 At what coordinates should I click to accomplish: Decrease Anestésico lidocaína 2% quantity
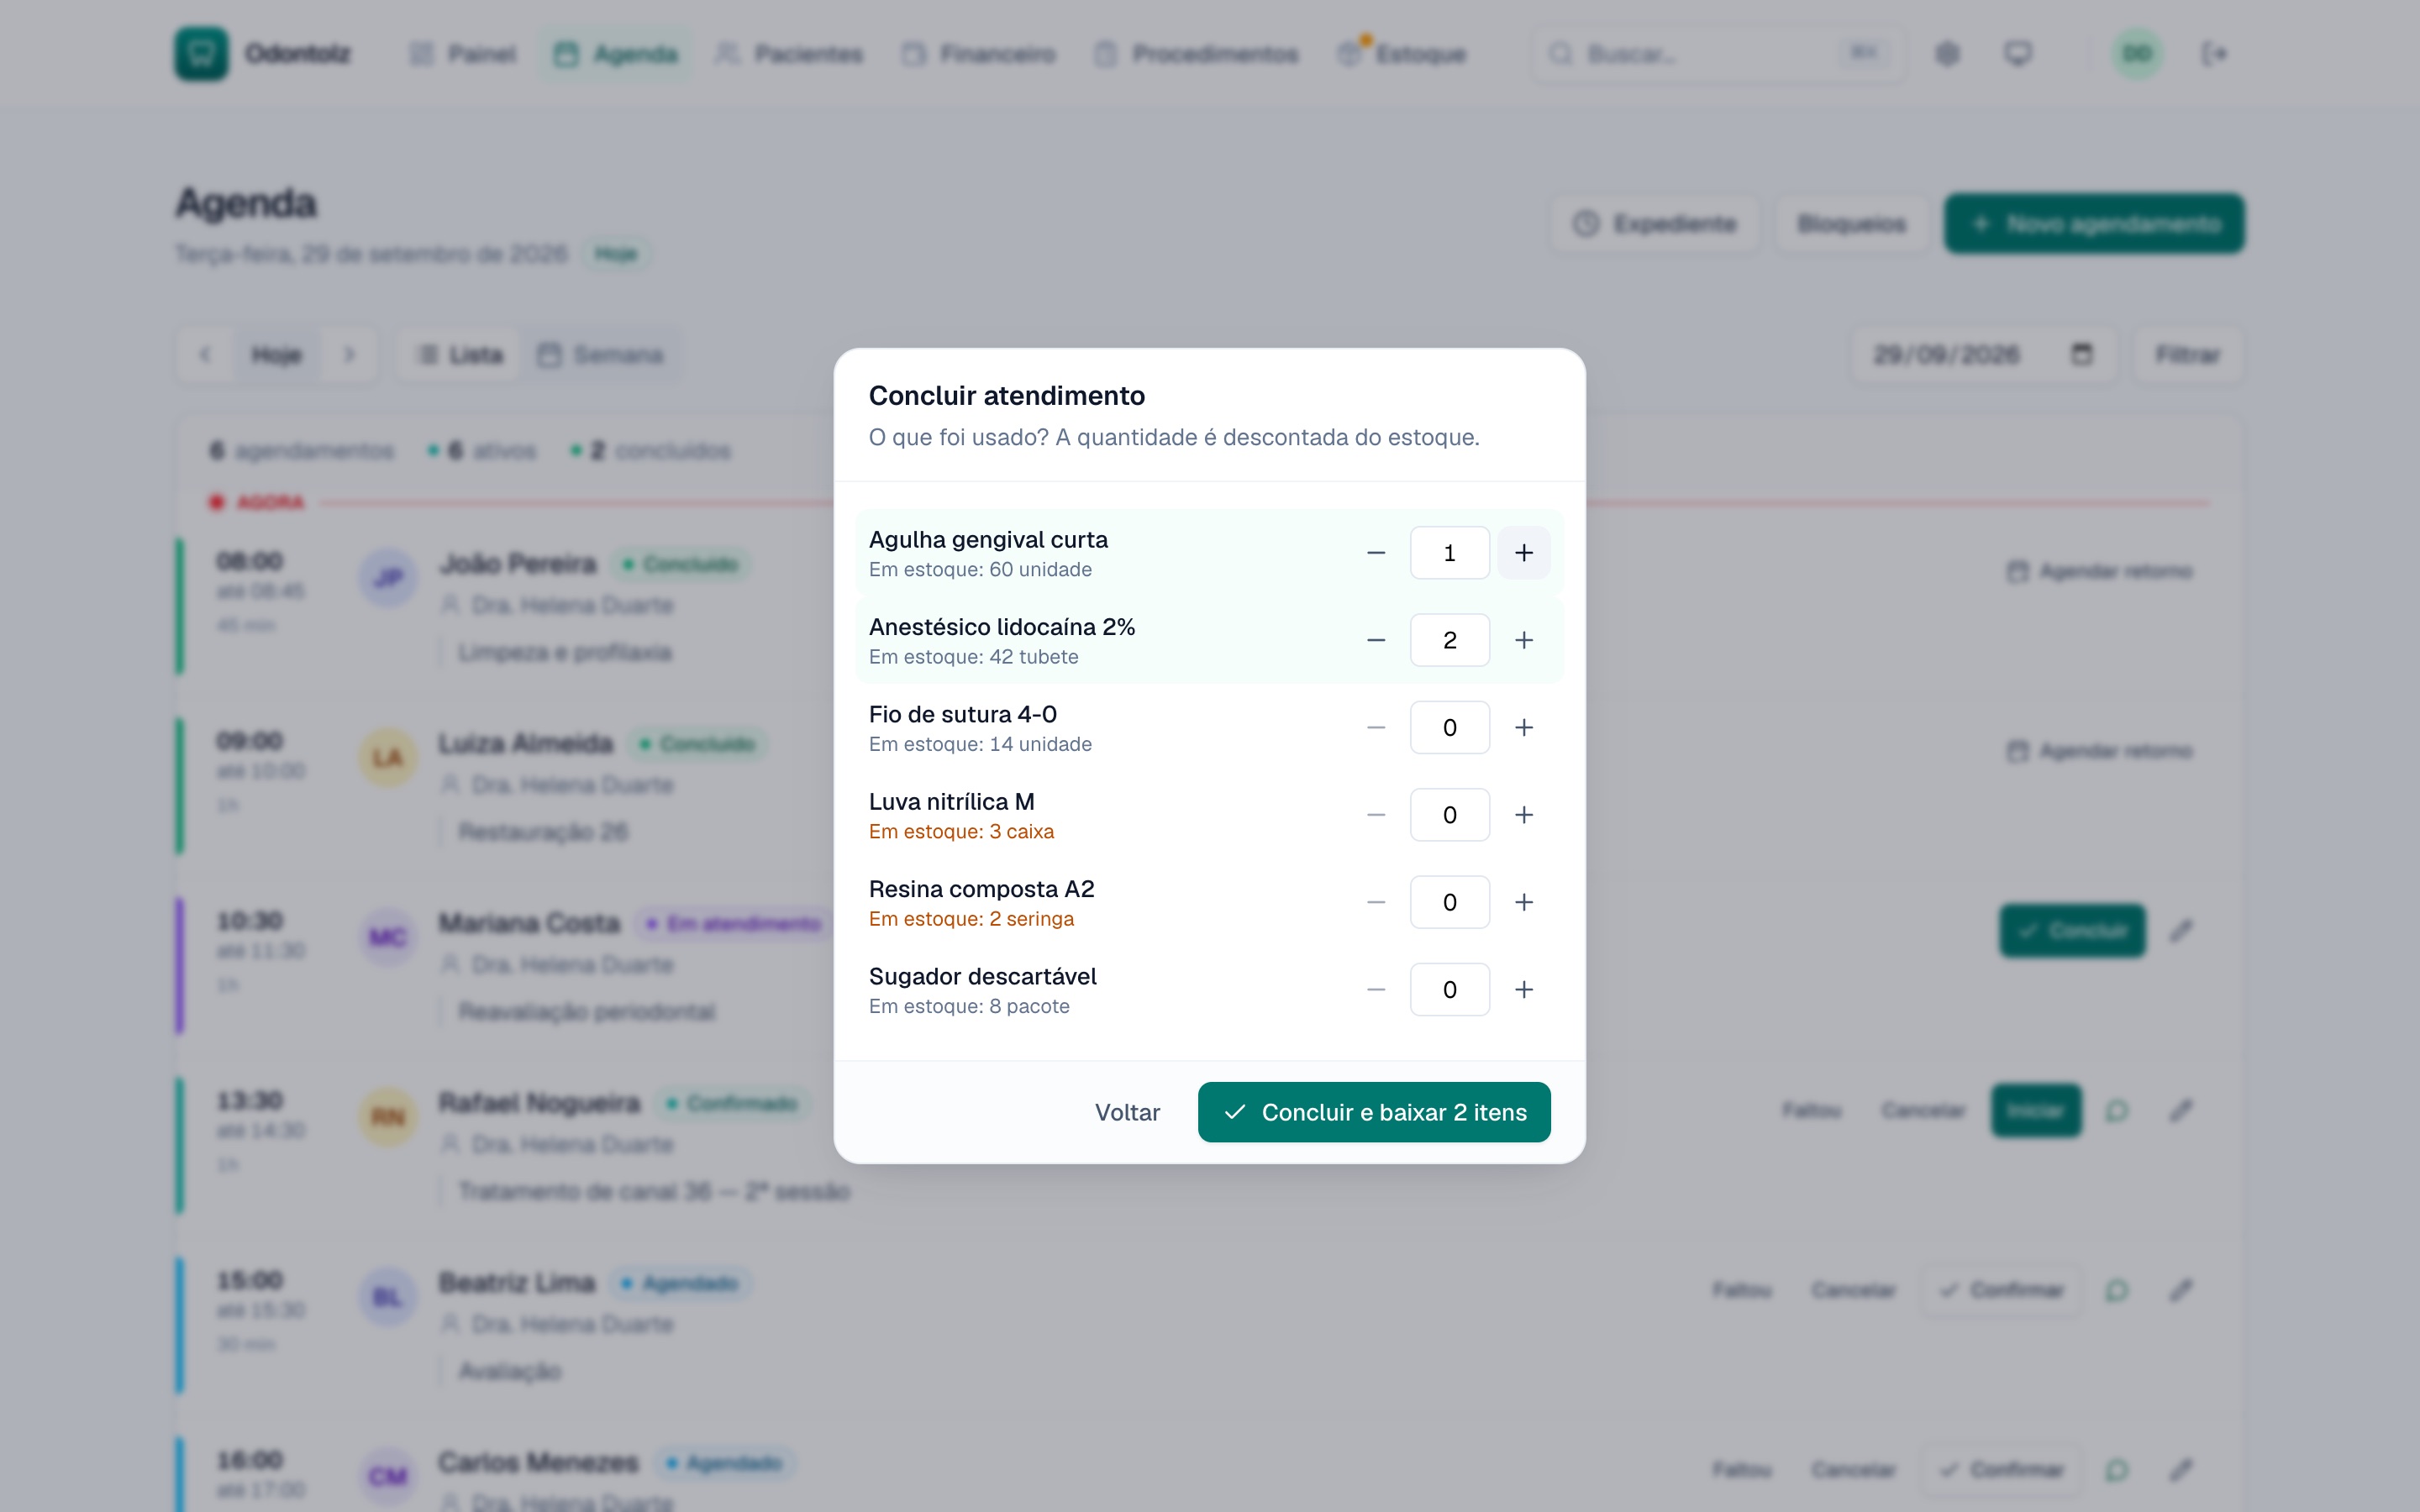[1376, 640]
